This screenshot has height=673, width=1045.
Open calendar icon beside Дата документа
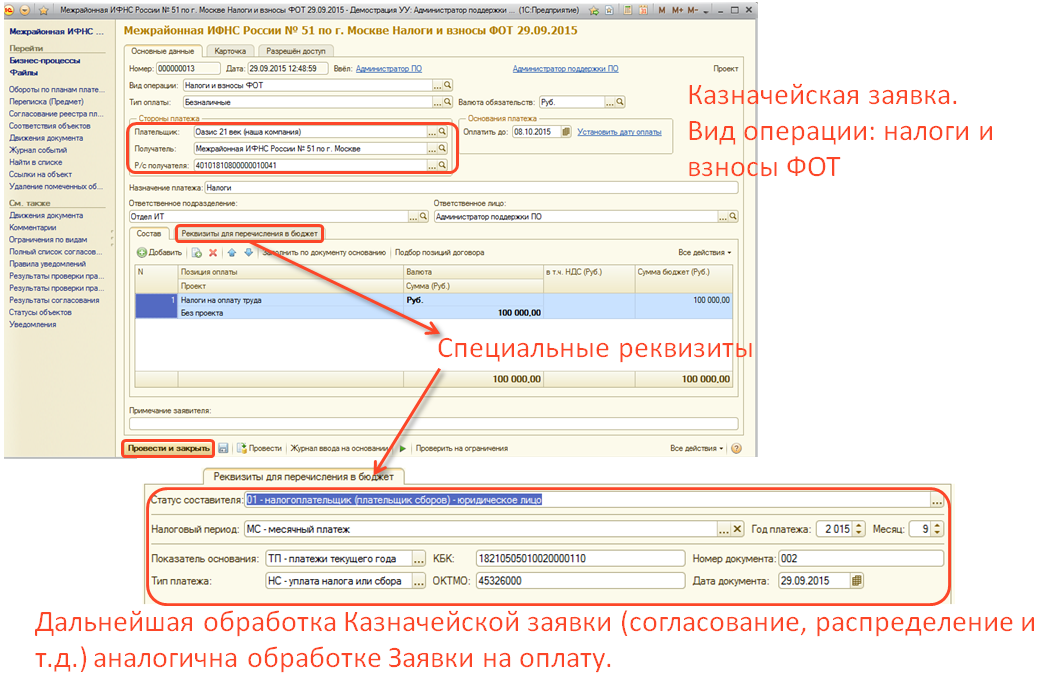click(856, 580)
